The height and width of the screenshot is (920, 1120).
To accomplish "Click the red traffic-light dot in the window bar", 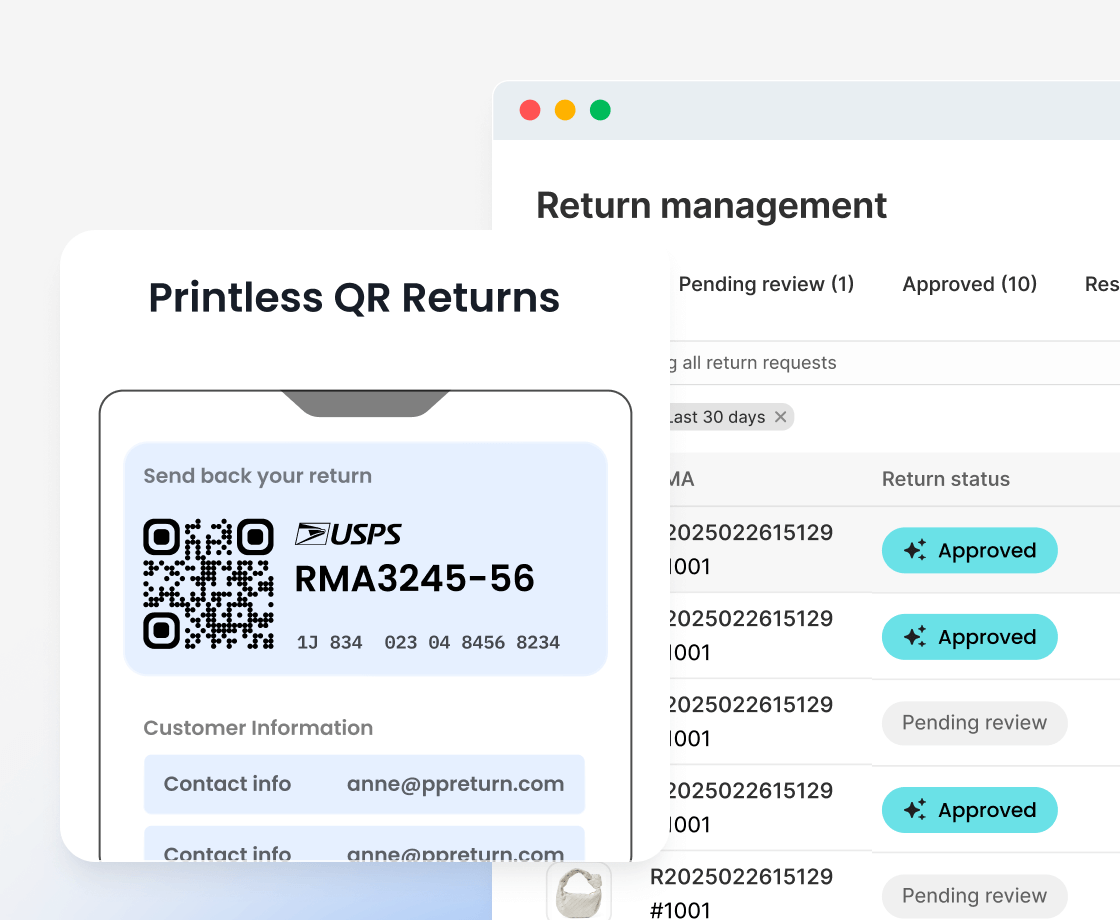I will (x=529, y=110).
